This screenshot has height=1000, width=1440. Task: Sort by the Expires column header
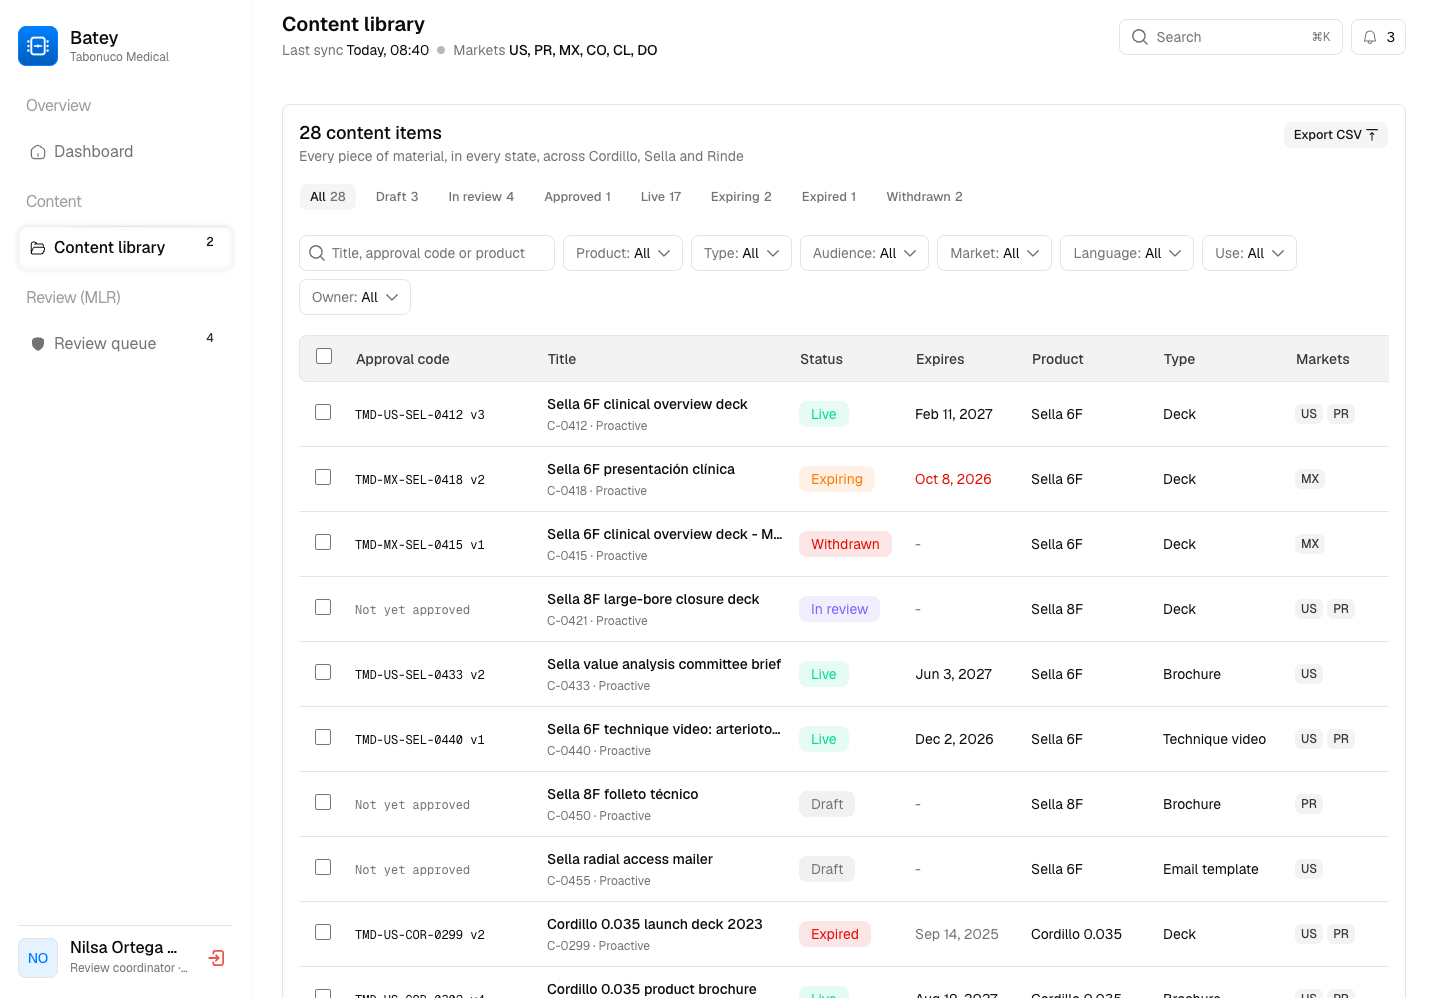point(940,359)
